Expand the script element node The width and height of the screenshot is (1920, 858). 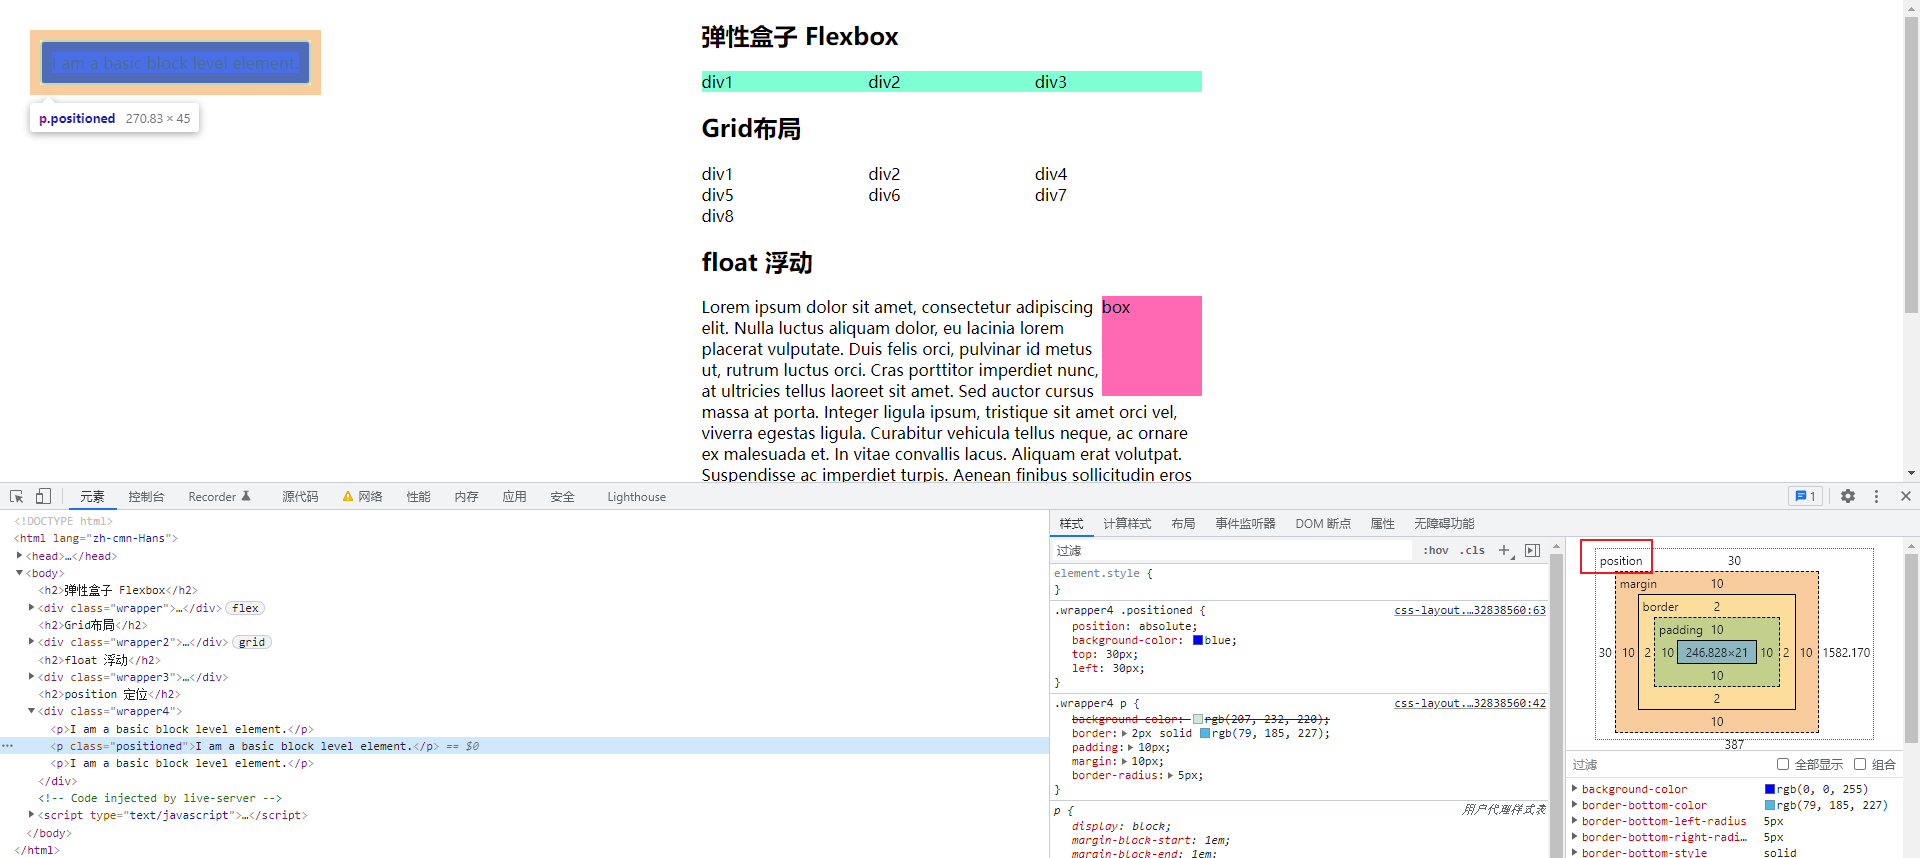pyautogui.click(x=32, y=815)
